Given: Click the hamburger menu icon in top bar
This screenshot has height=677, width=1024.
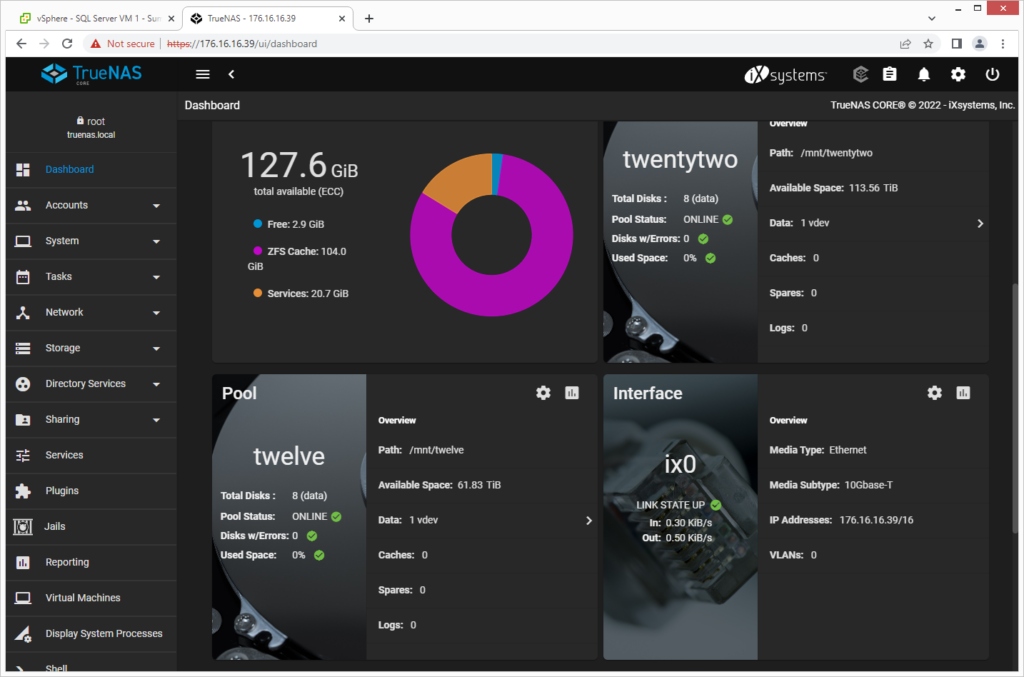Looking at the screenshot, I should 203,74.
